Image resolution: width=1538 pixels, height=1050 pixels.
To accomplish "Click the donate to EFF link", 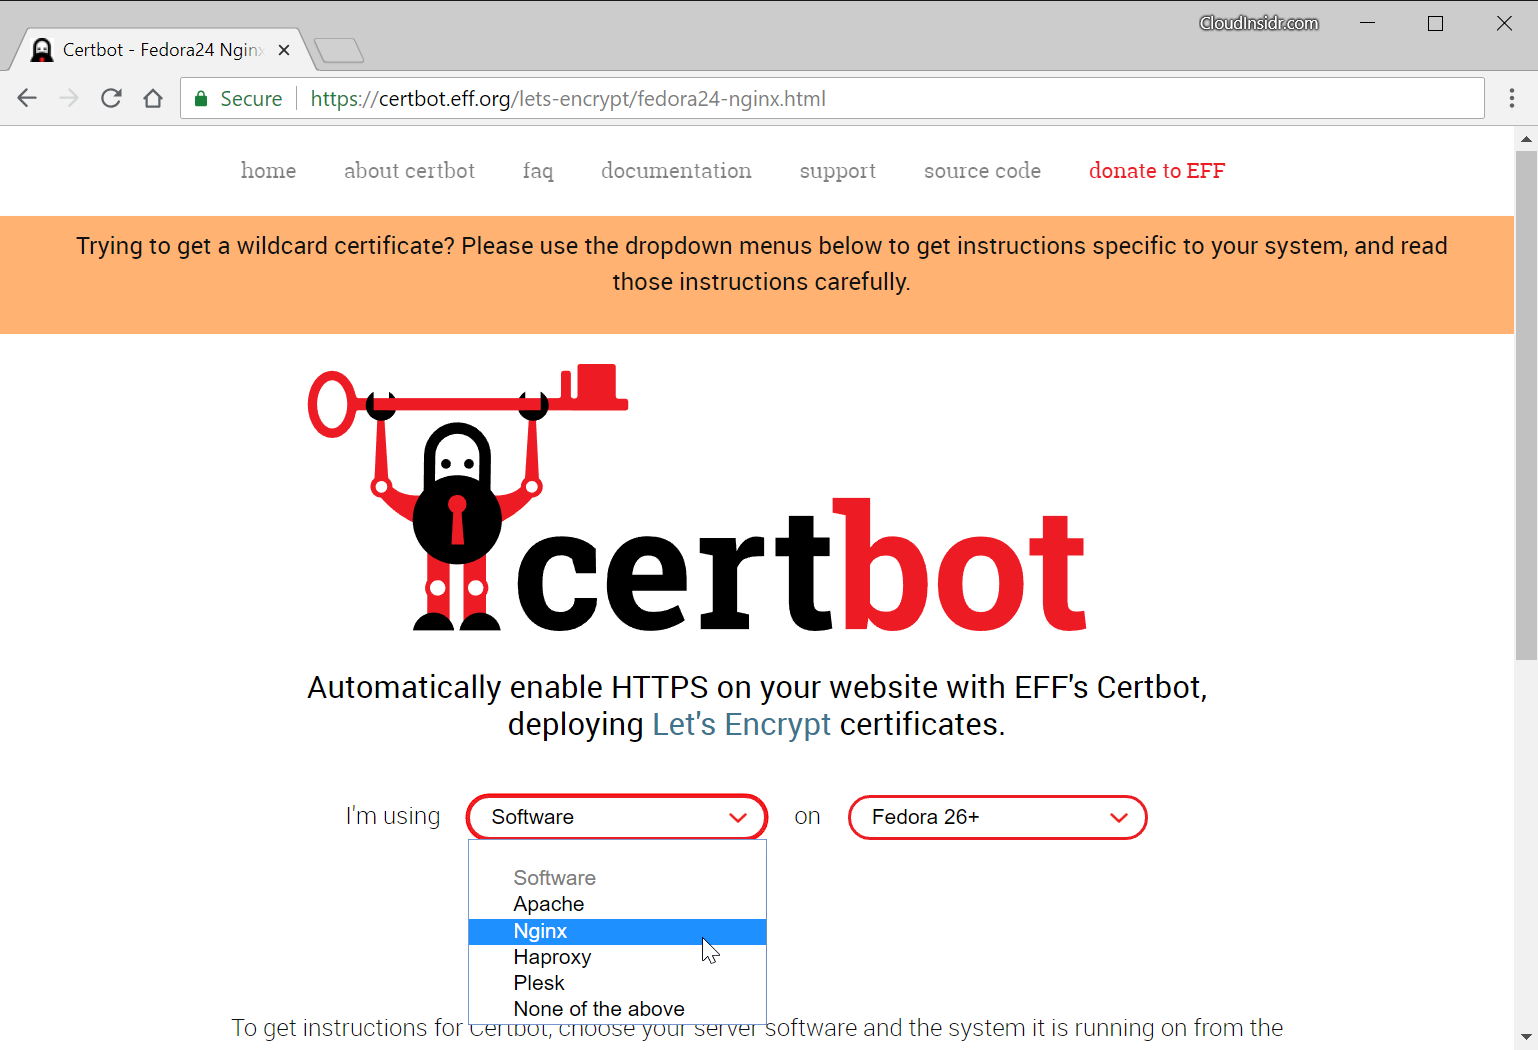I will (x=1156, y=171).
